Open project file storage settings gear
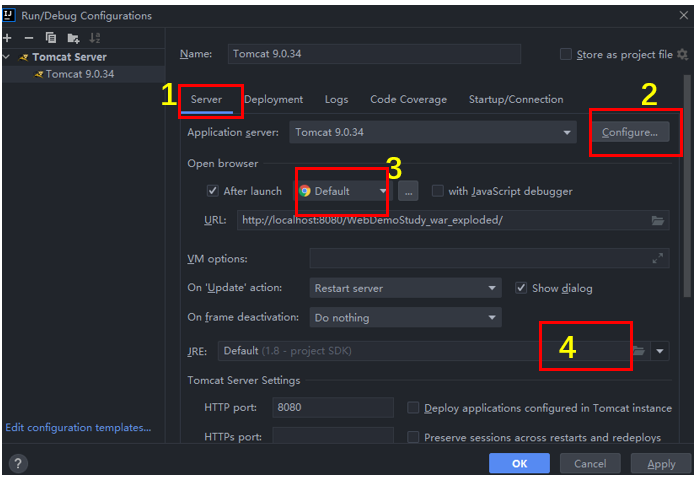 (x=682, y=54)
